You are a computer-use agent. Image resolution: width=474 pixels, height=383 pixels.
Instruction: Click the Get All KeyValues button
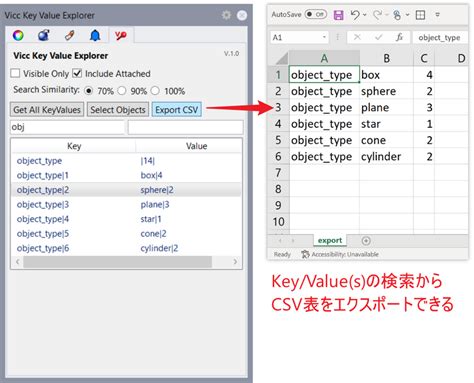[x=47, y=110]
